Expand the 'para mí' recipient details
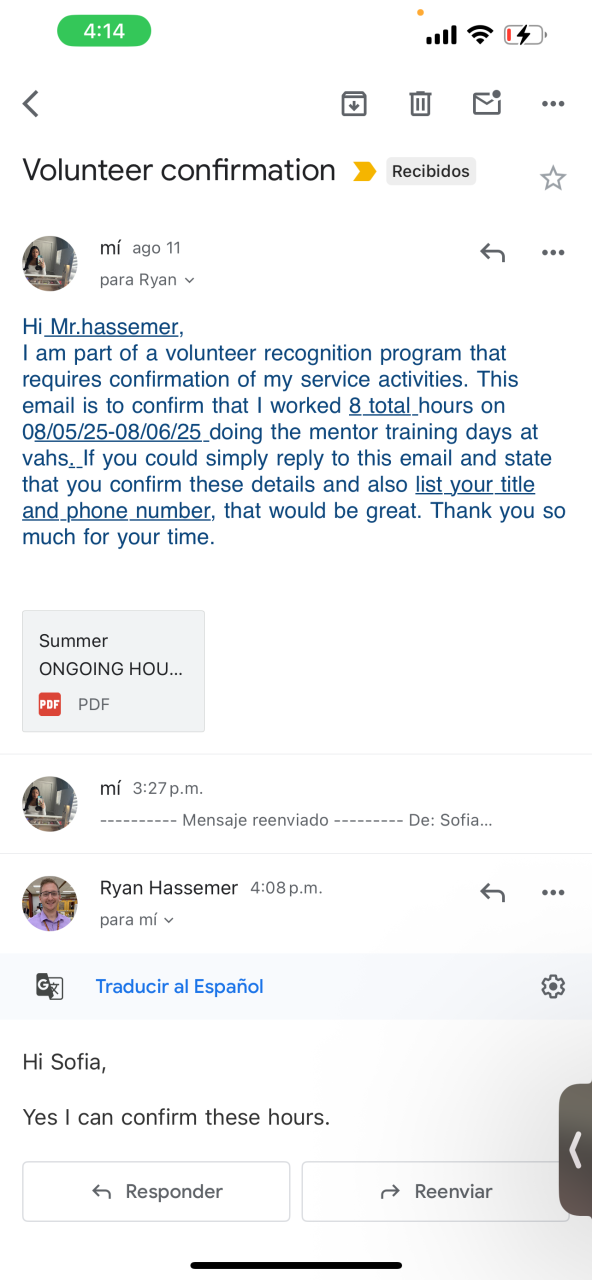 tap(137, 920)
